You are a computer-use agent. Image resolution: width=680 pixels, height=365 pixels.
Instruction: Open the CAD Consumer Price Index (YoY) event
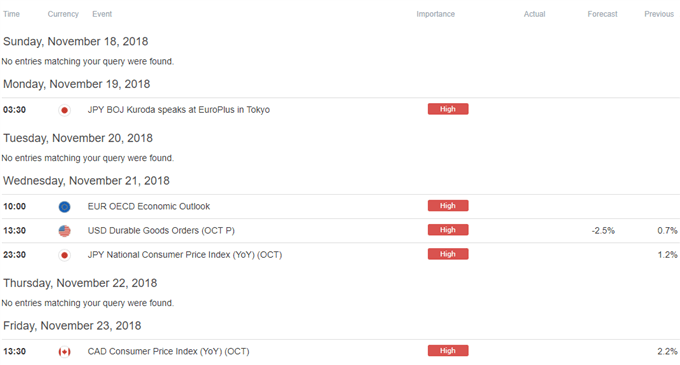coord(168,351)
